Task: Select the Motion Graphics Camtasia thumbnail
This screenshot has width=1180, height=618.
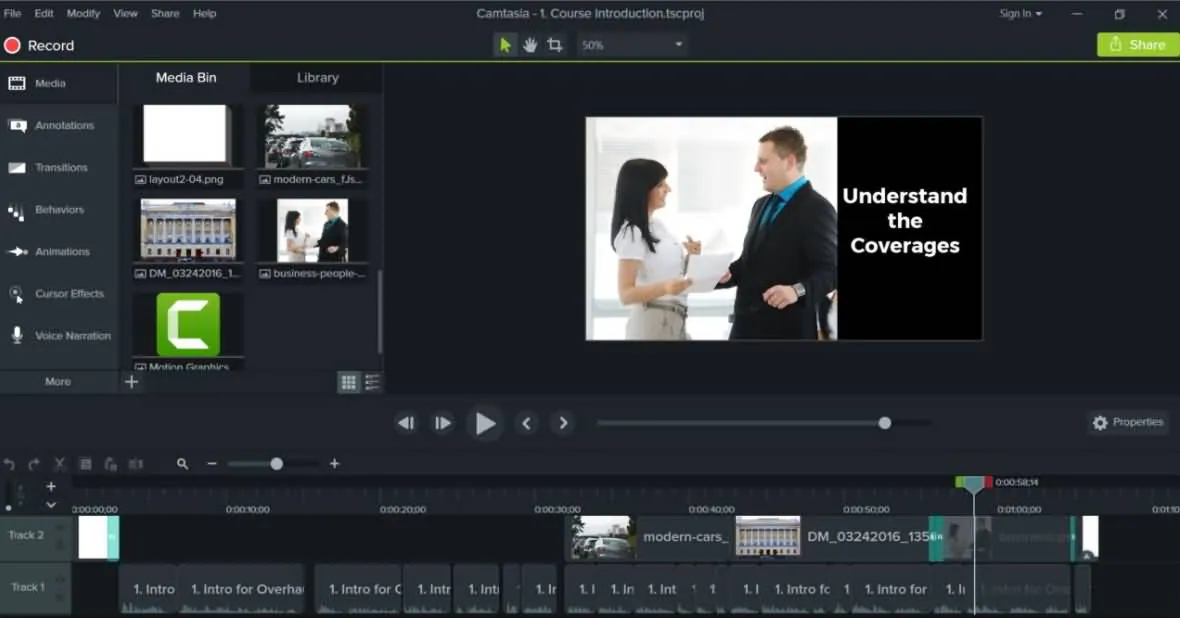Action: (188, 325)
